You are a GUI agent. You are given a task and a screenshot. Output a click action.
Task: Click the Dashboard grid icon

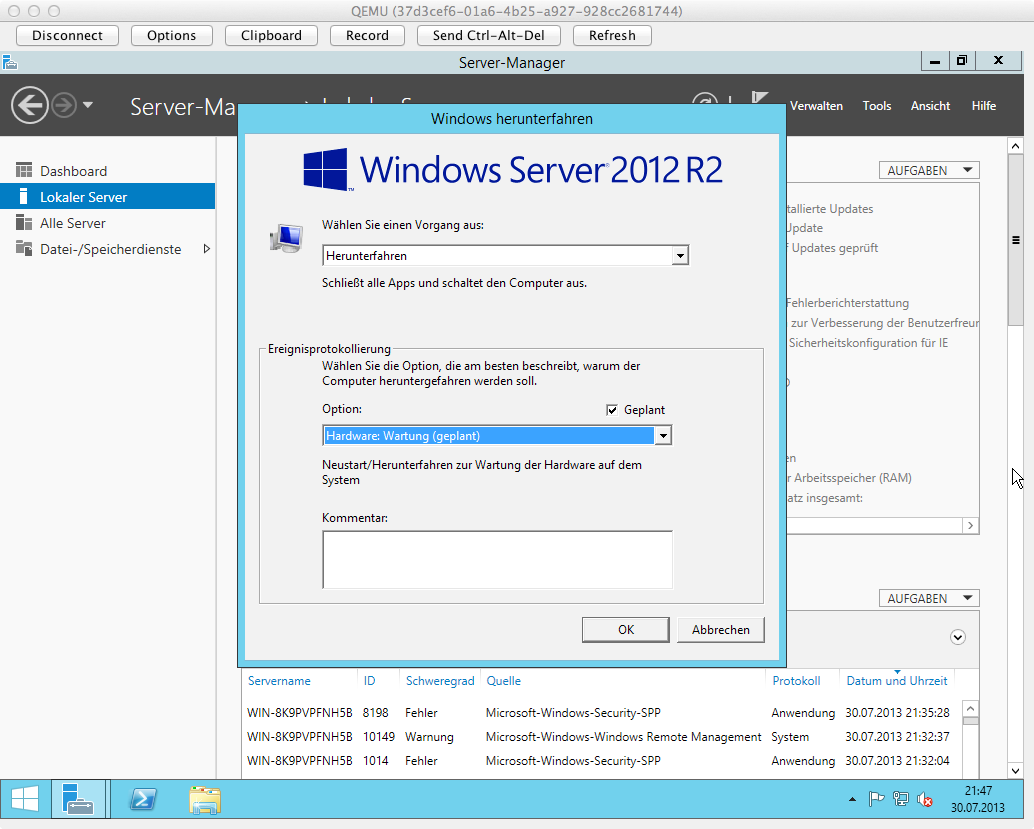click(x=24, y=170)
